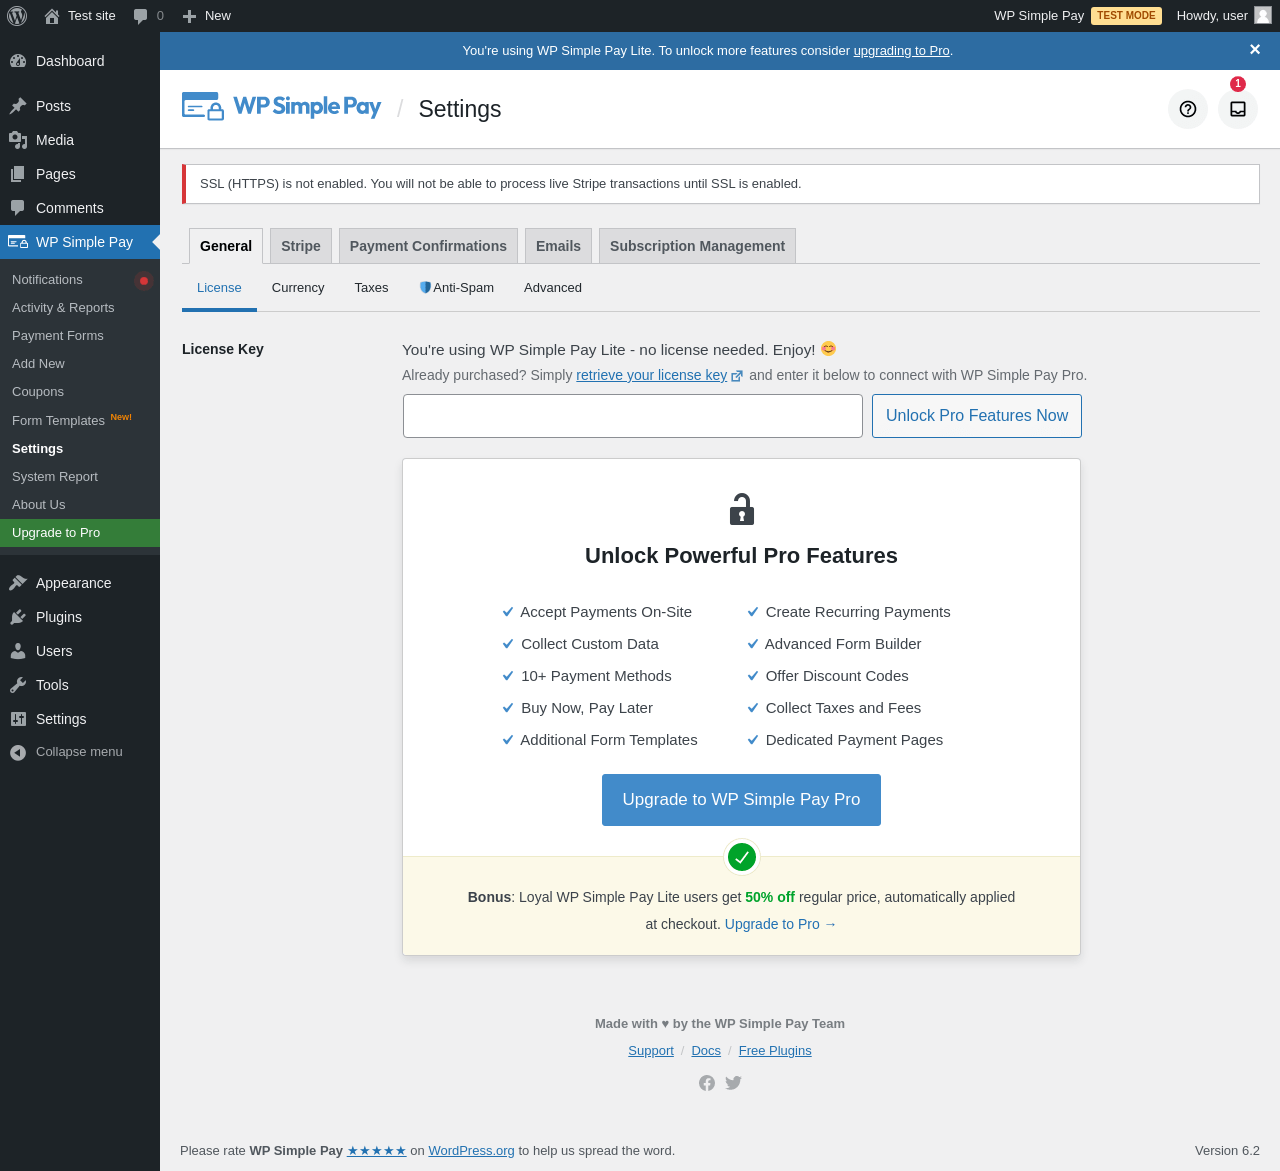
Task: Click the user avatar in admin bar
Action: tap(1263, 15)
